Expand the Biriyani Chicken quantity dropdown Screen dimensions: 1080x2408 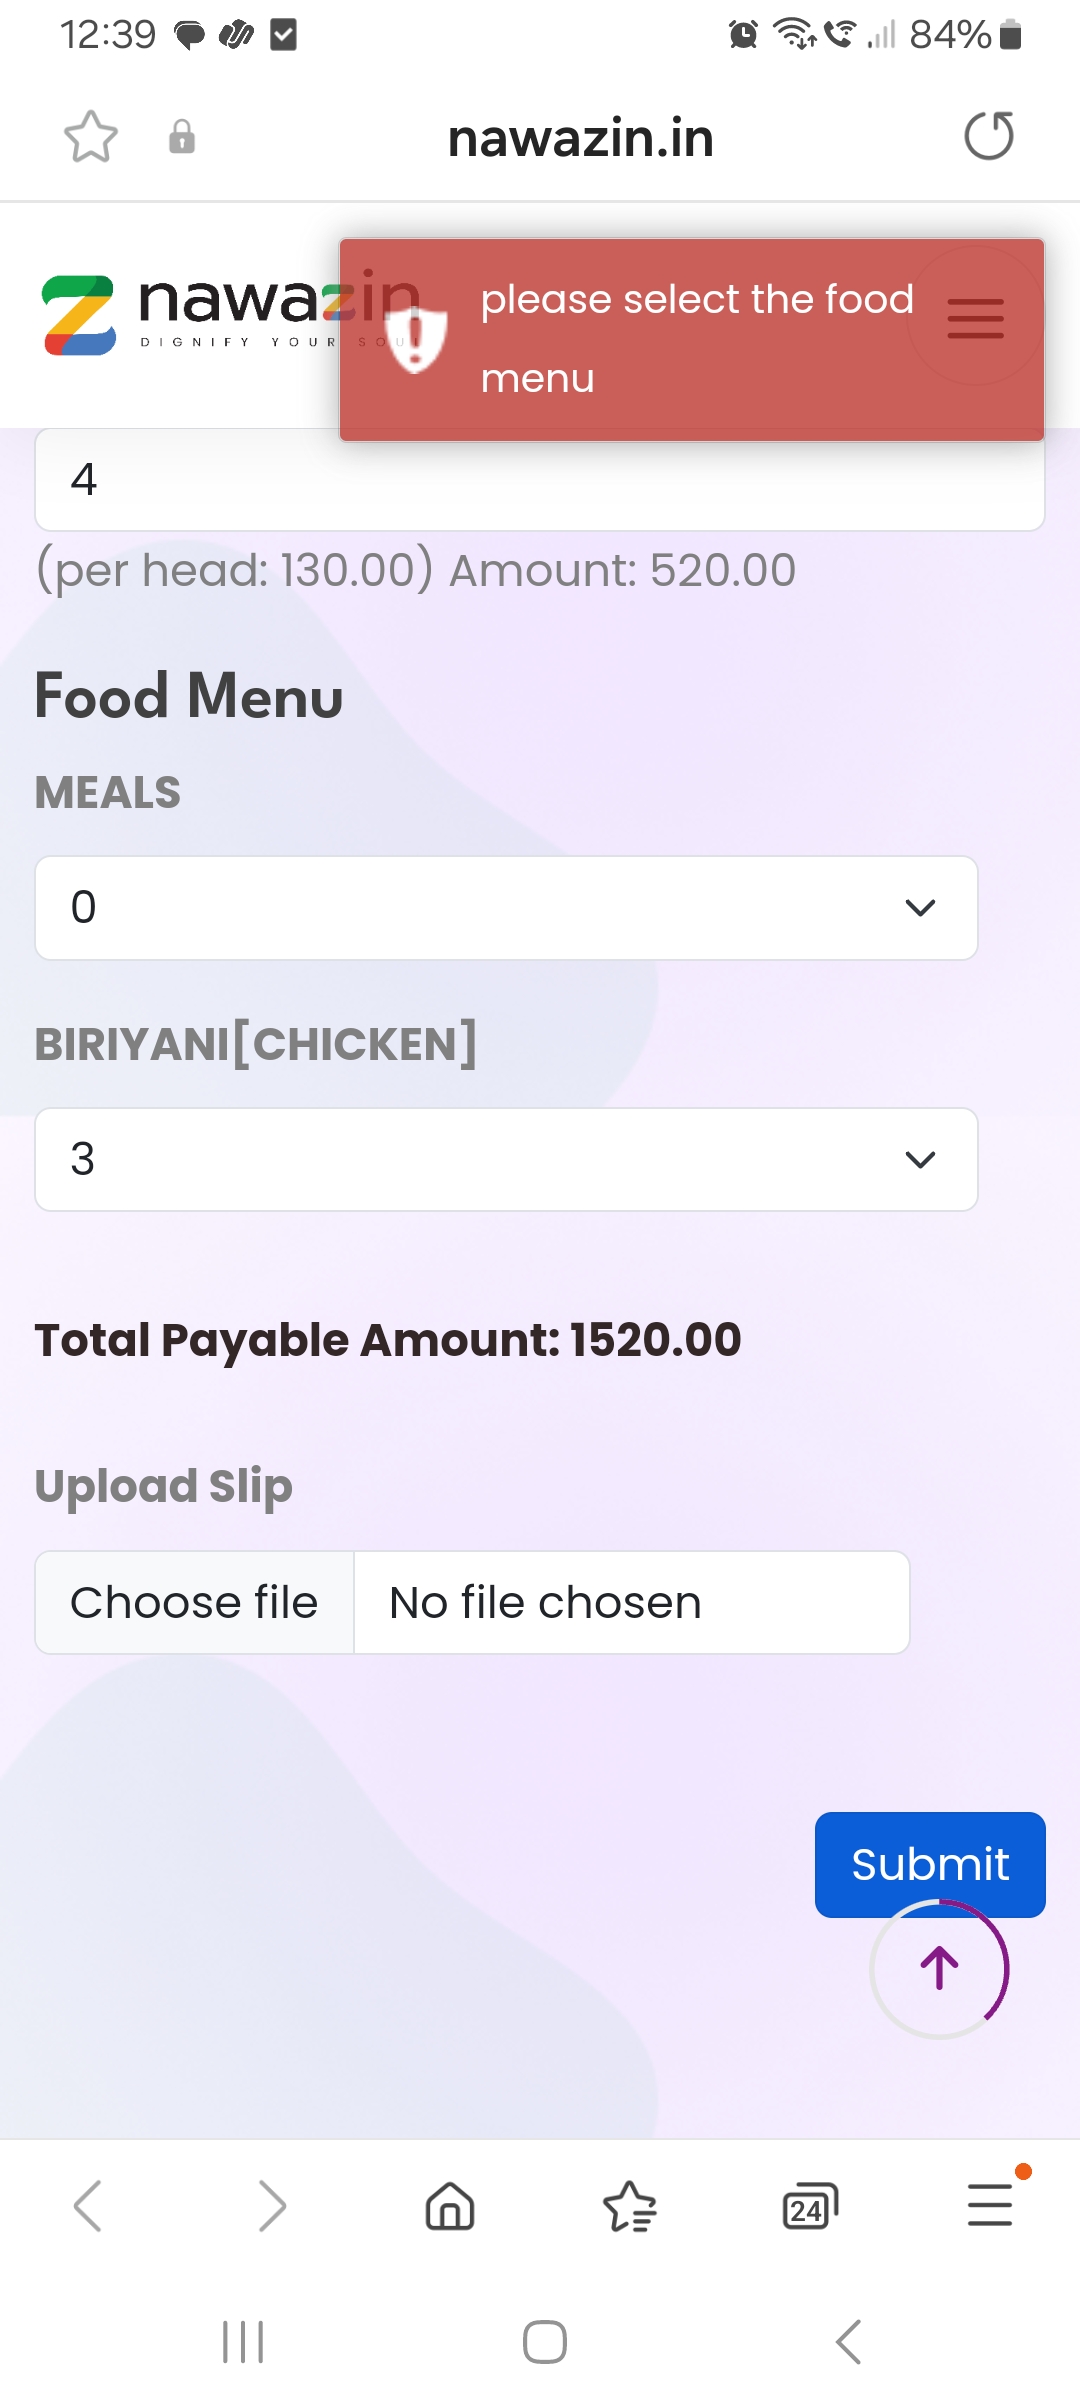[506, 1160]
